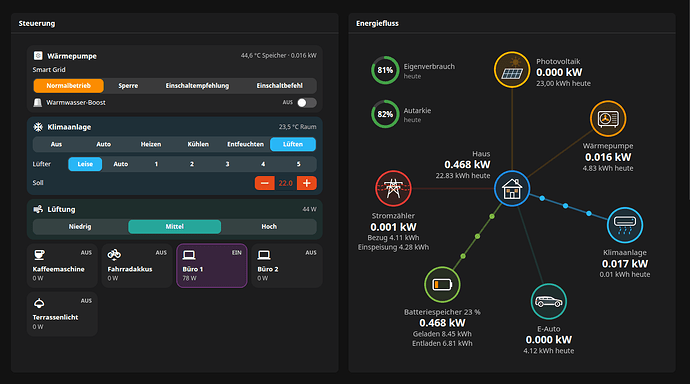The width and height of the screenshot is (690, 384).
Task: Turn on the Terrassenlicht switch card
Action: (x=62, y=314)
